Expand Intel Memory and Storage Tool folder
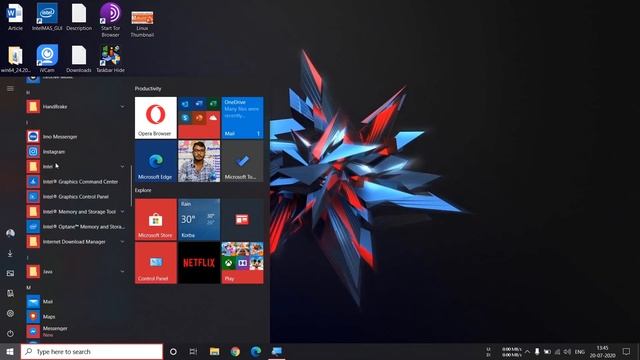 76,211
